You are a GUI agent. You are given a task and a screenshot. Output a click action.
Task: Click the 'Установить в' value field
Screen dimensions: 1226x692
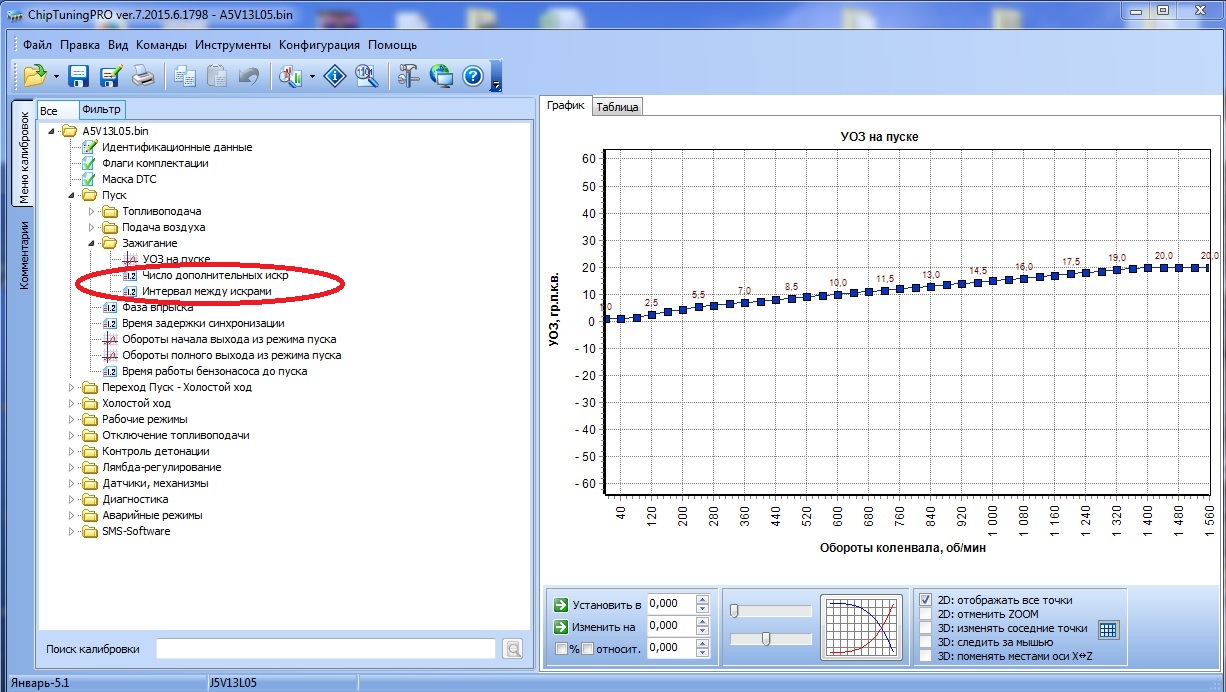[x=671, y=604]
